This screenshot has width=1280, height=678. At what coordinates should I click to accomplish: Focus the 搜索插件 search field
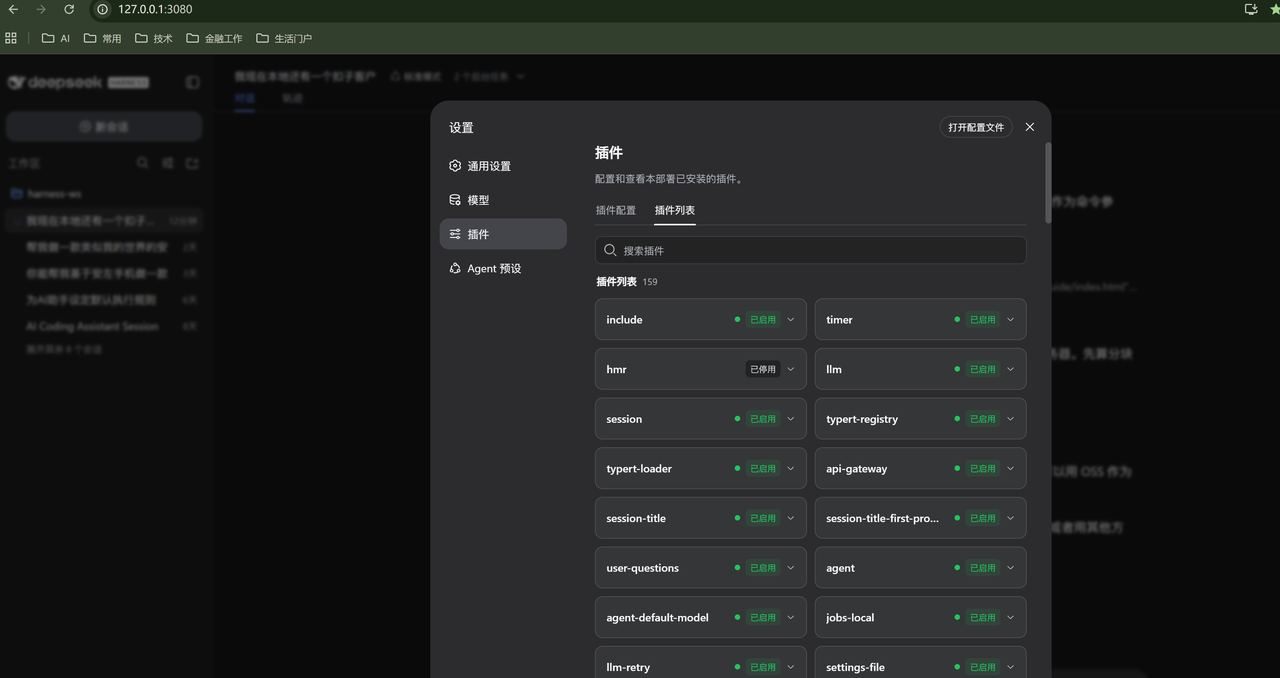(x=810, y=250)
